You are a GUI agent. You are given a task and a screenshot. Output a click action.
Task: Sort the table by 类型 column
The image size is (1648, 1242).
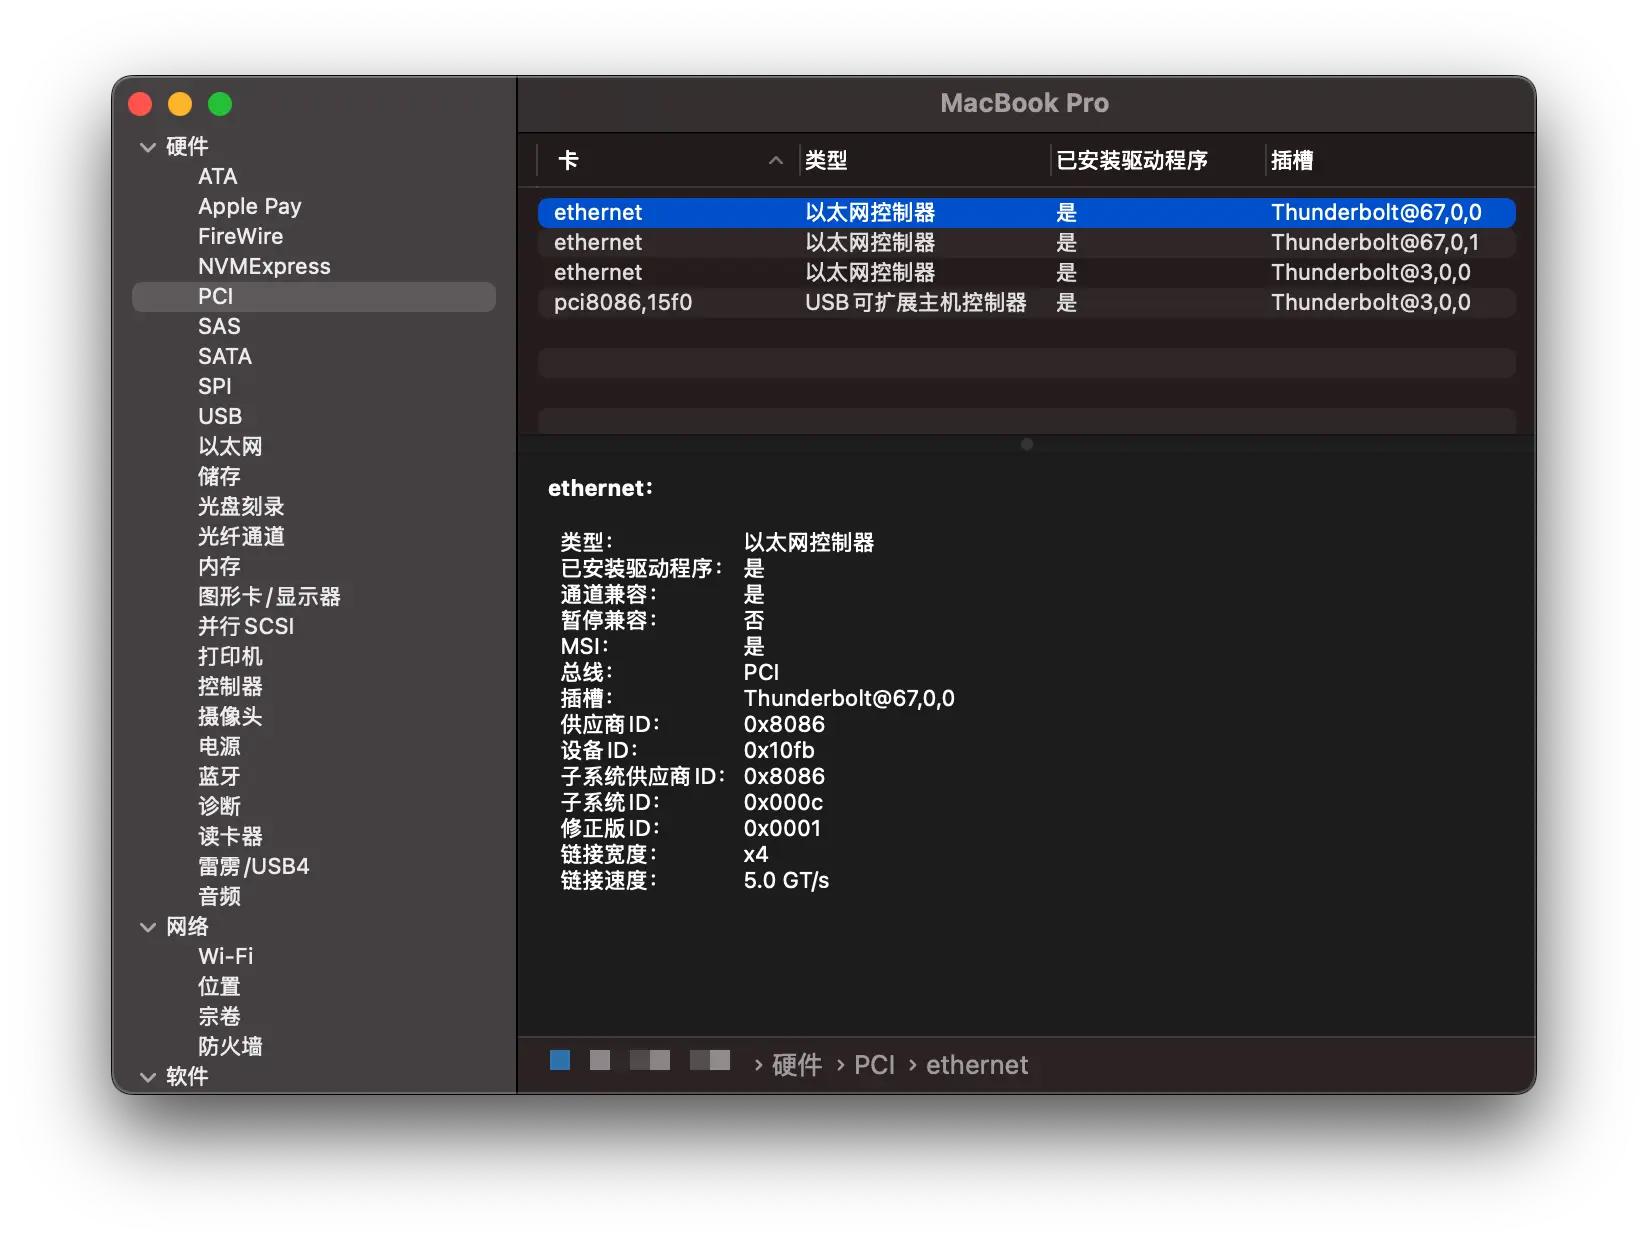826,160
